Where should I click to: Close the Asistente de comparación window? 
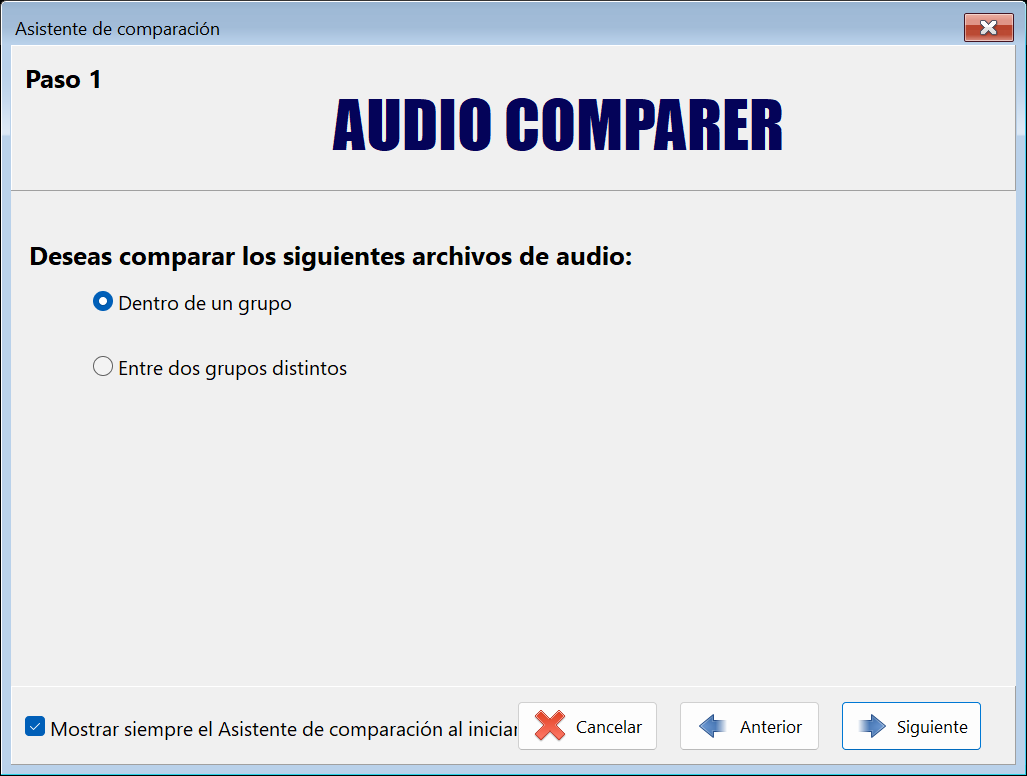click(988, 28)
